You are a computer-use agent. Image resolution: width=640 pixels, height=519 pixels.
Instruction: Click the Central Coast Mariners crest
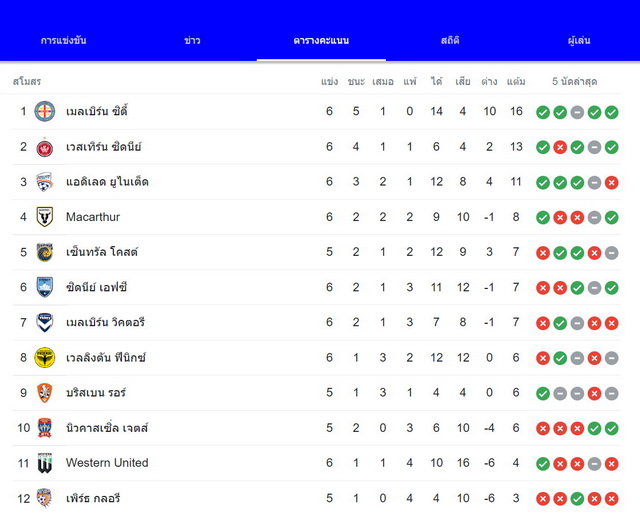click(x=44, y=252)
